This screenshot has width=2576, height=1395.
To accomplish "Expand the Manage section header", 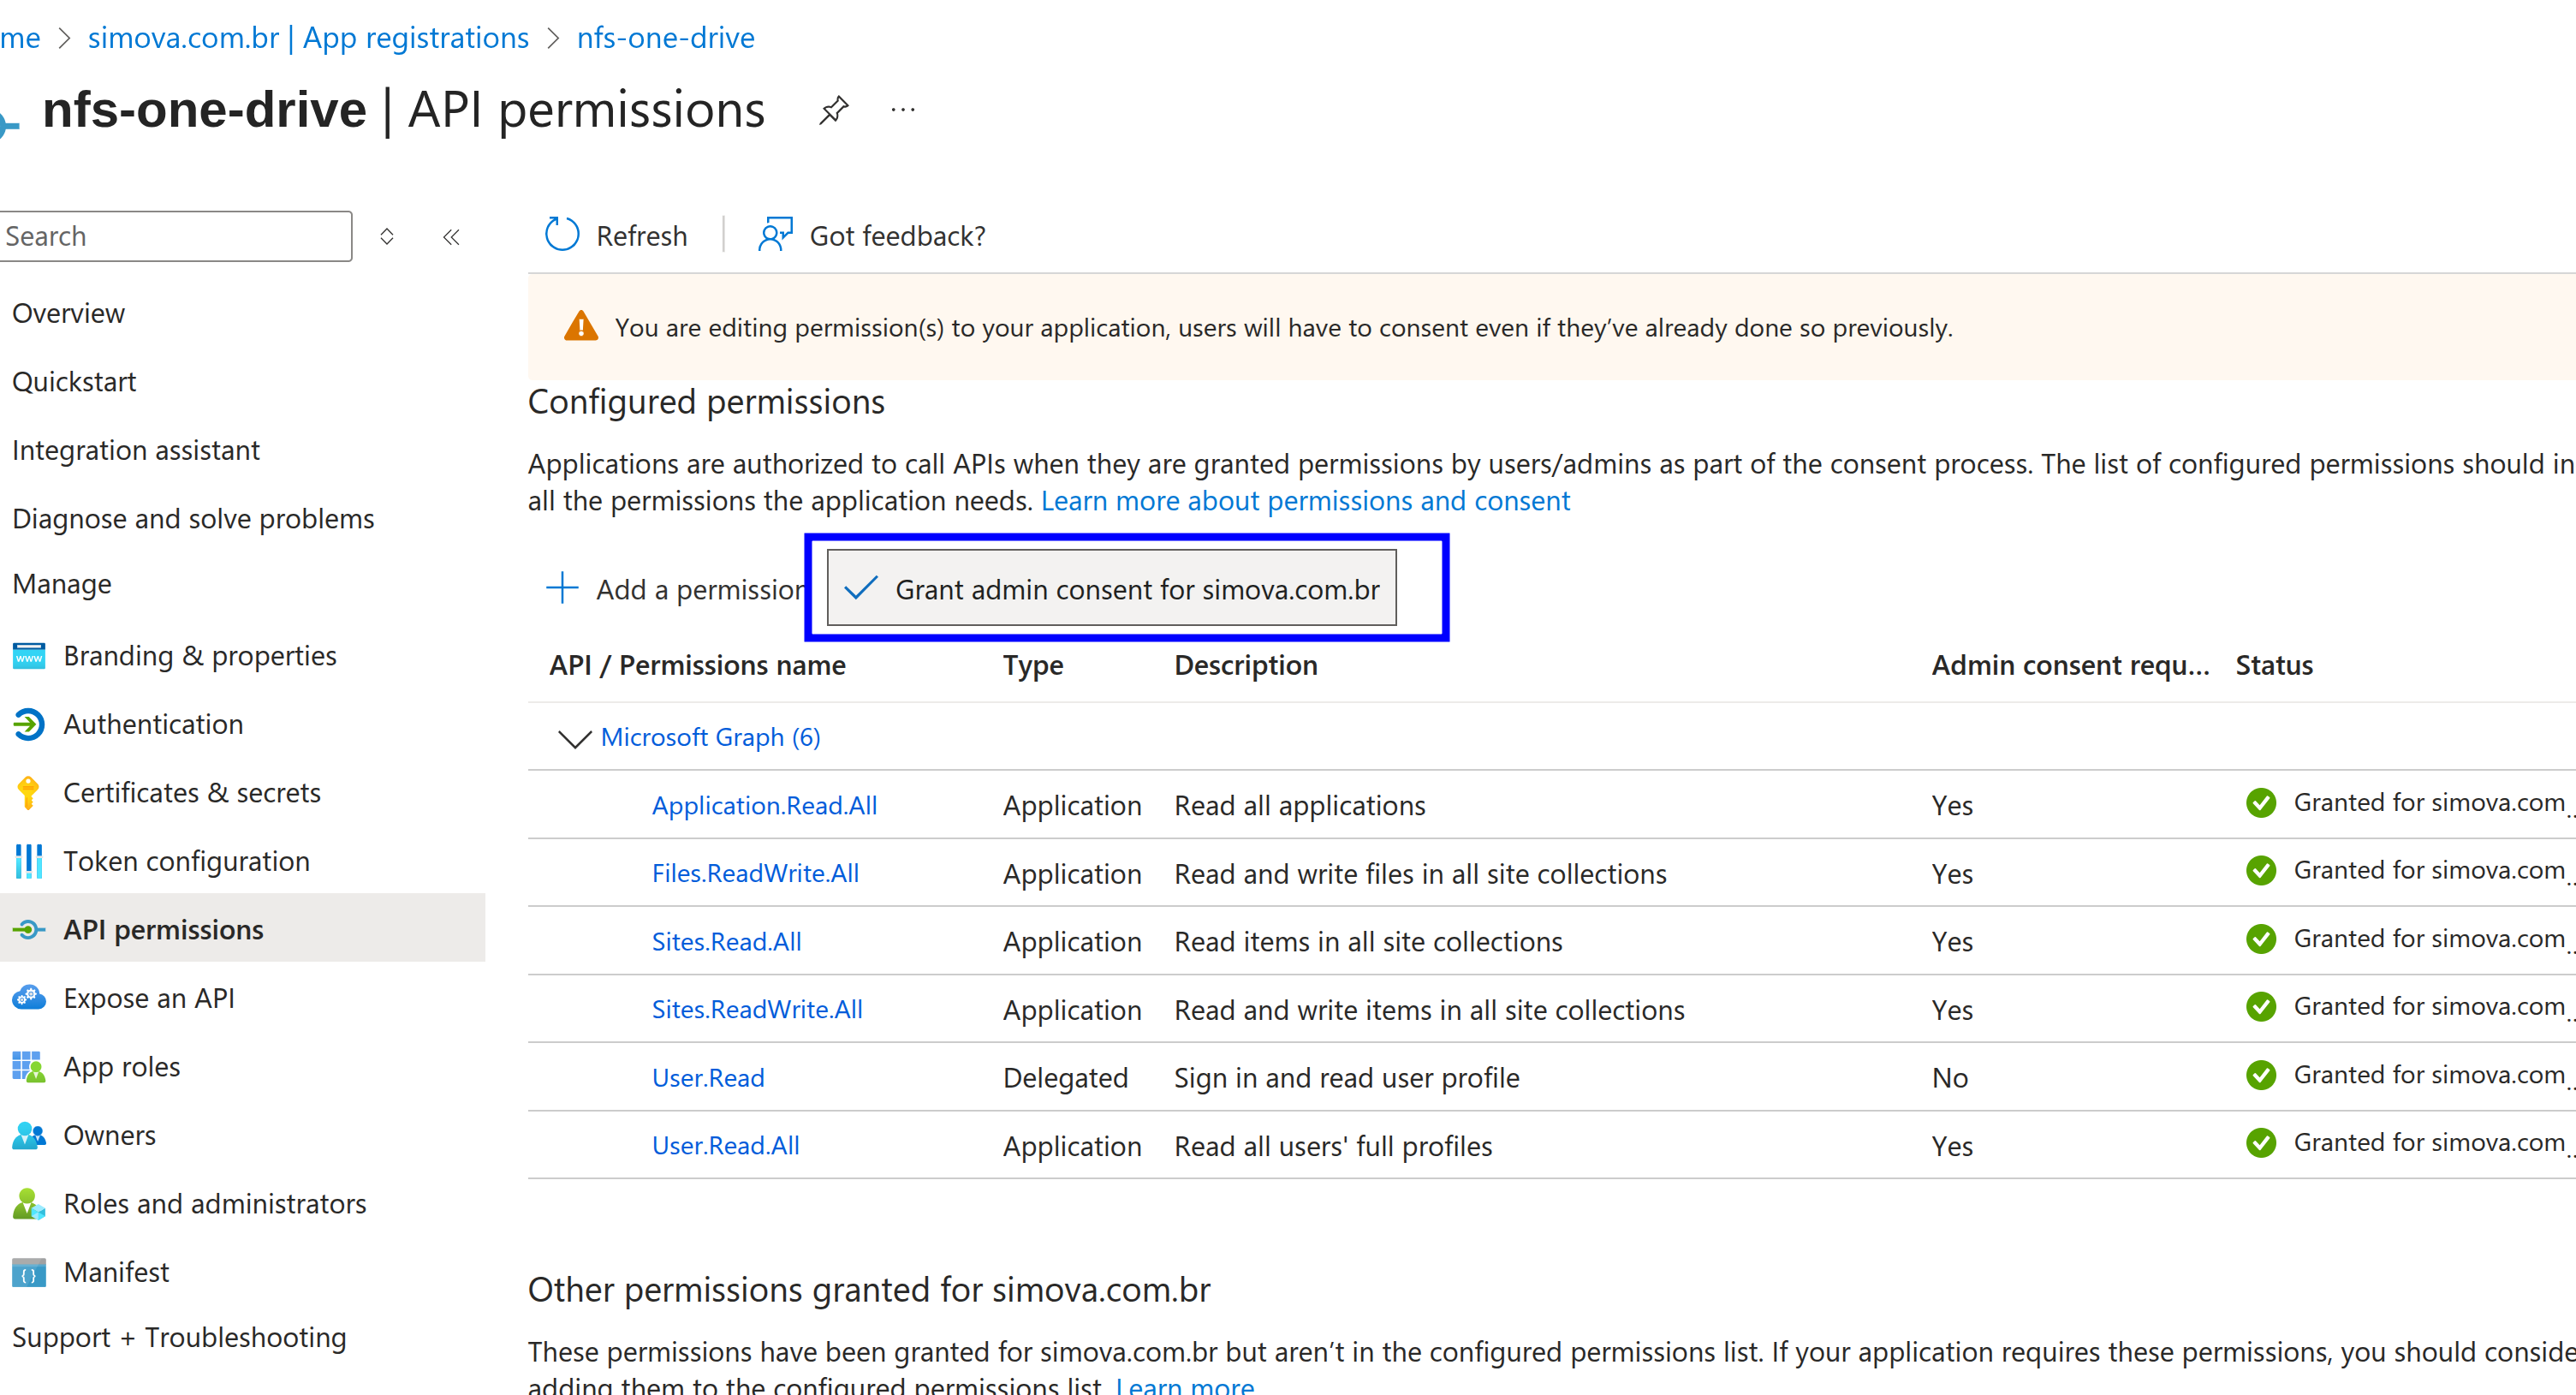I will pyautogui.click(x=62, y=584).
